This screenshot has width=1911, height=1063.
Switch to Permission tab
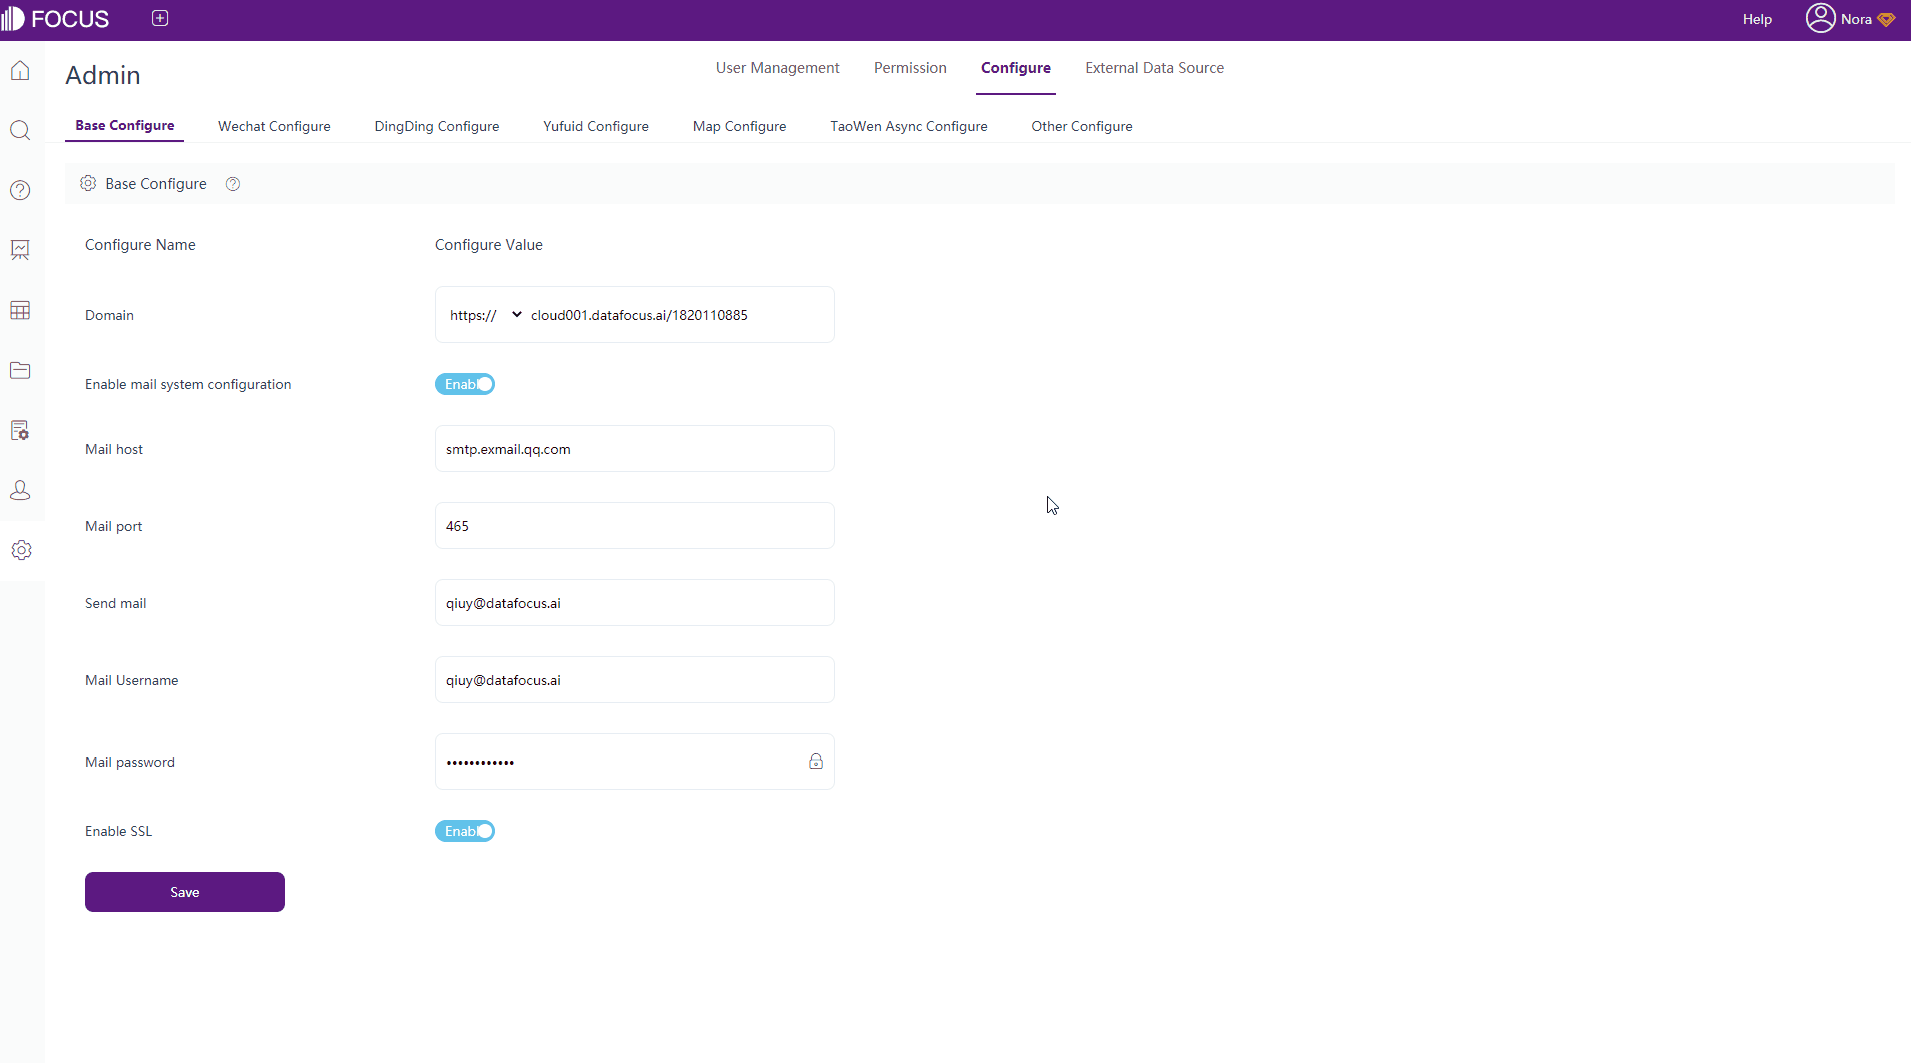coord(910,68)
